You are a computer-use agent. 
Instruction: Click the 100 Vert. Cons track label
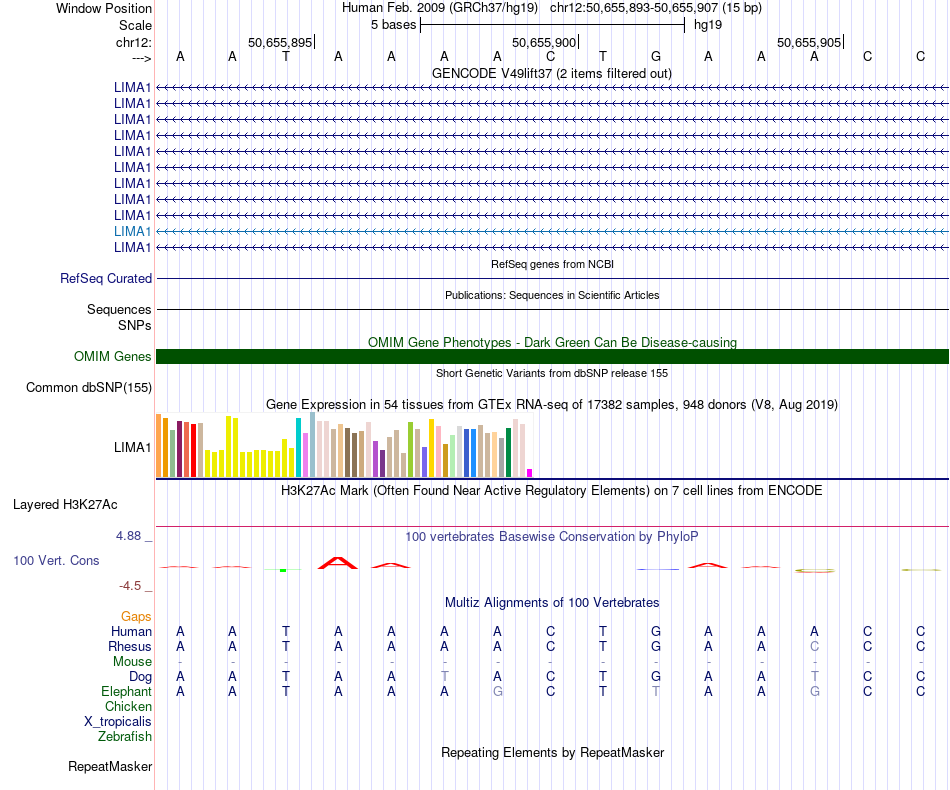56,560
